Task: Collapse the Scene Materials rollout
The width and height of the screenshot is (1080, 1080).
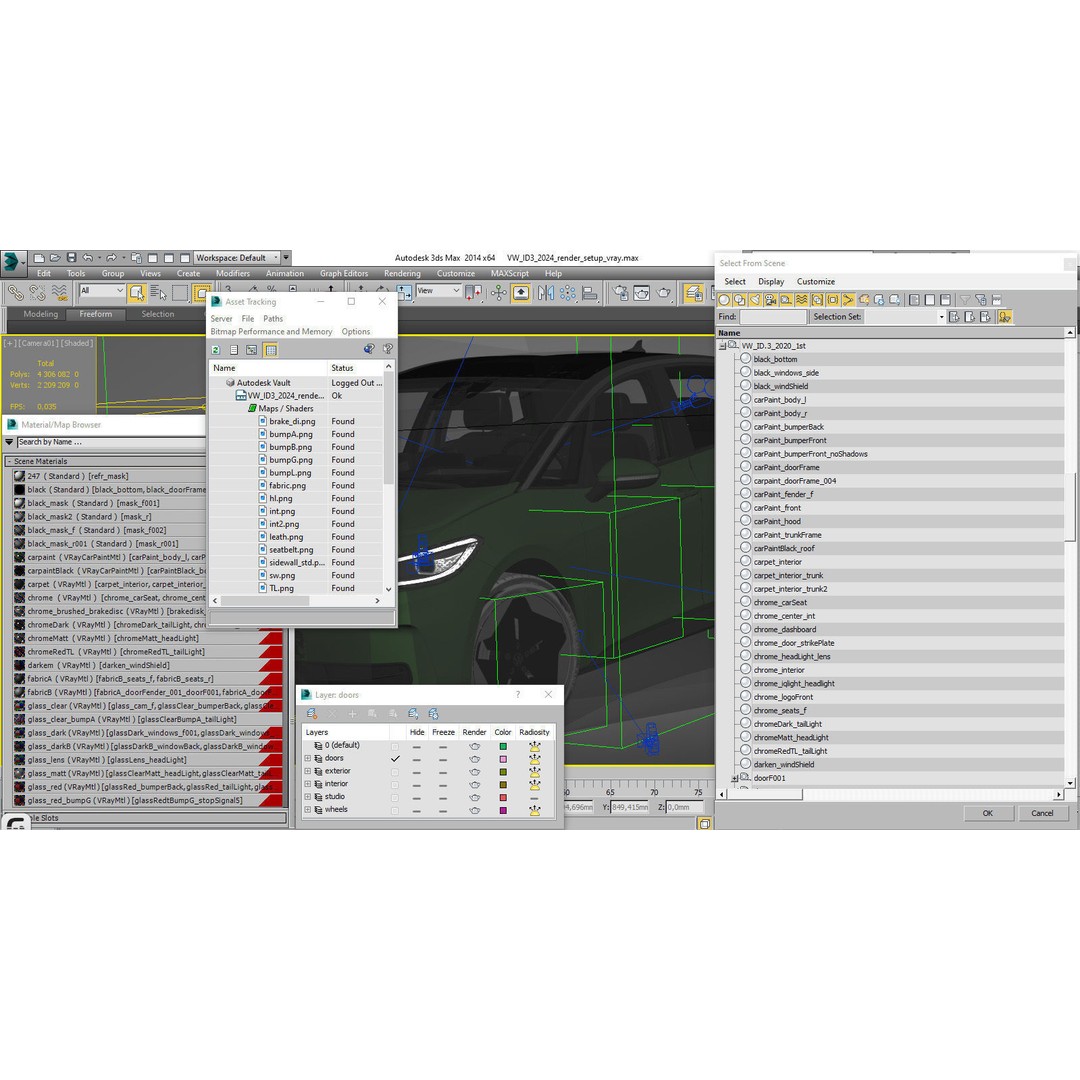Action: point(9,461)
